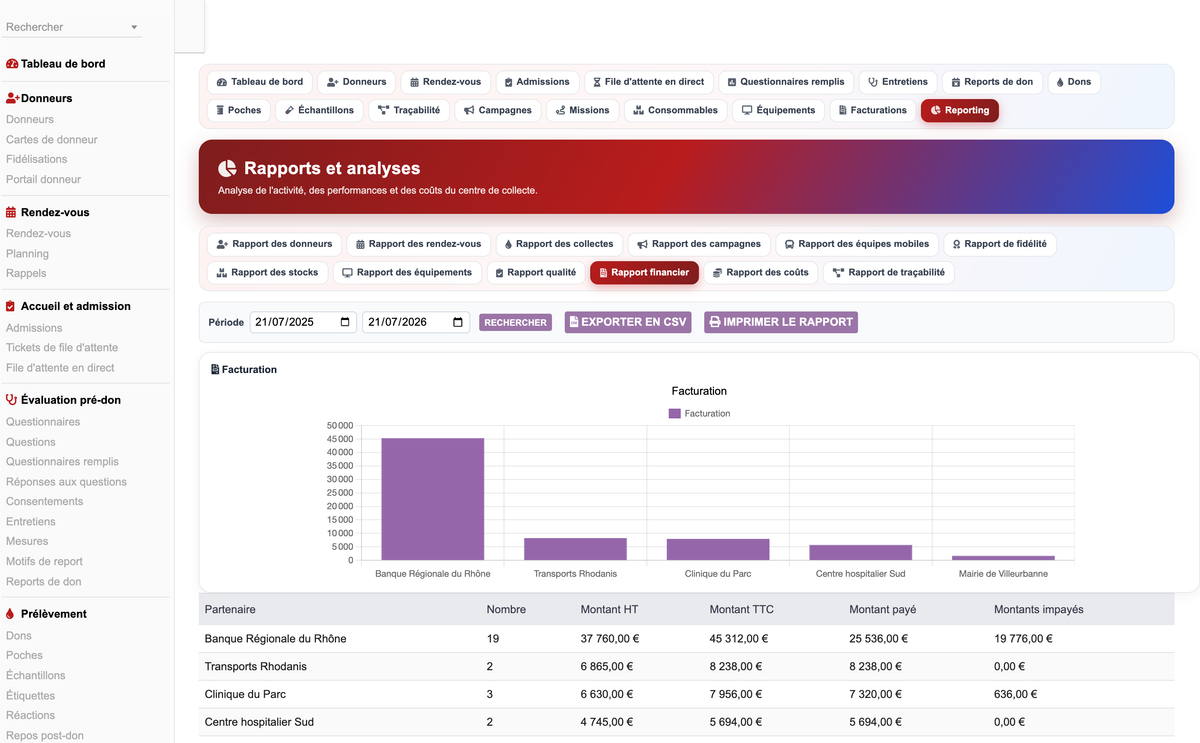This screenshot has width=1200, height=743.
Task: Open the Facturations tab
Action: pos(873,110)
